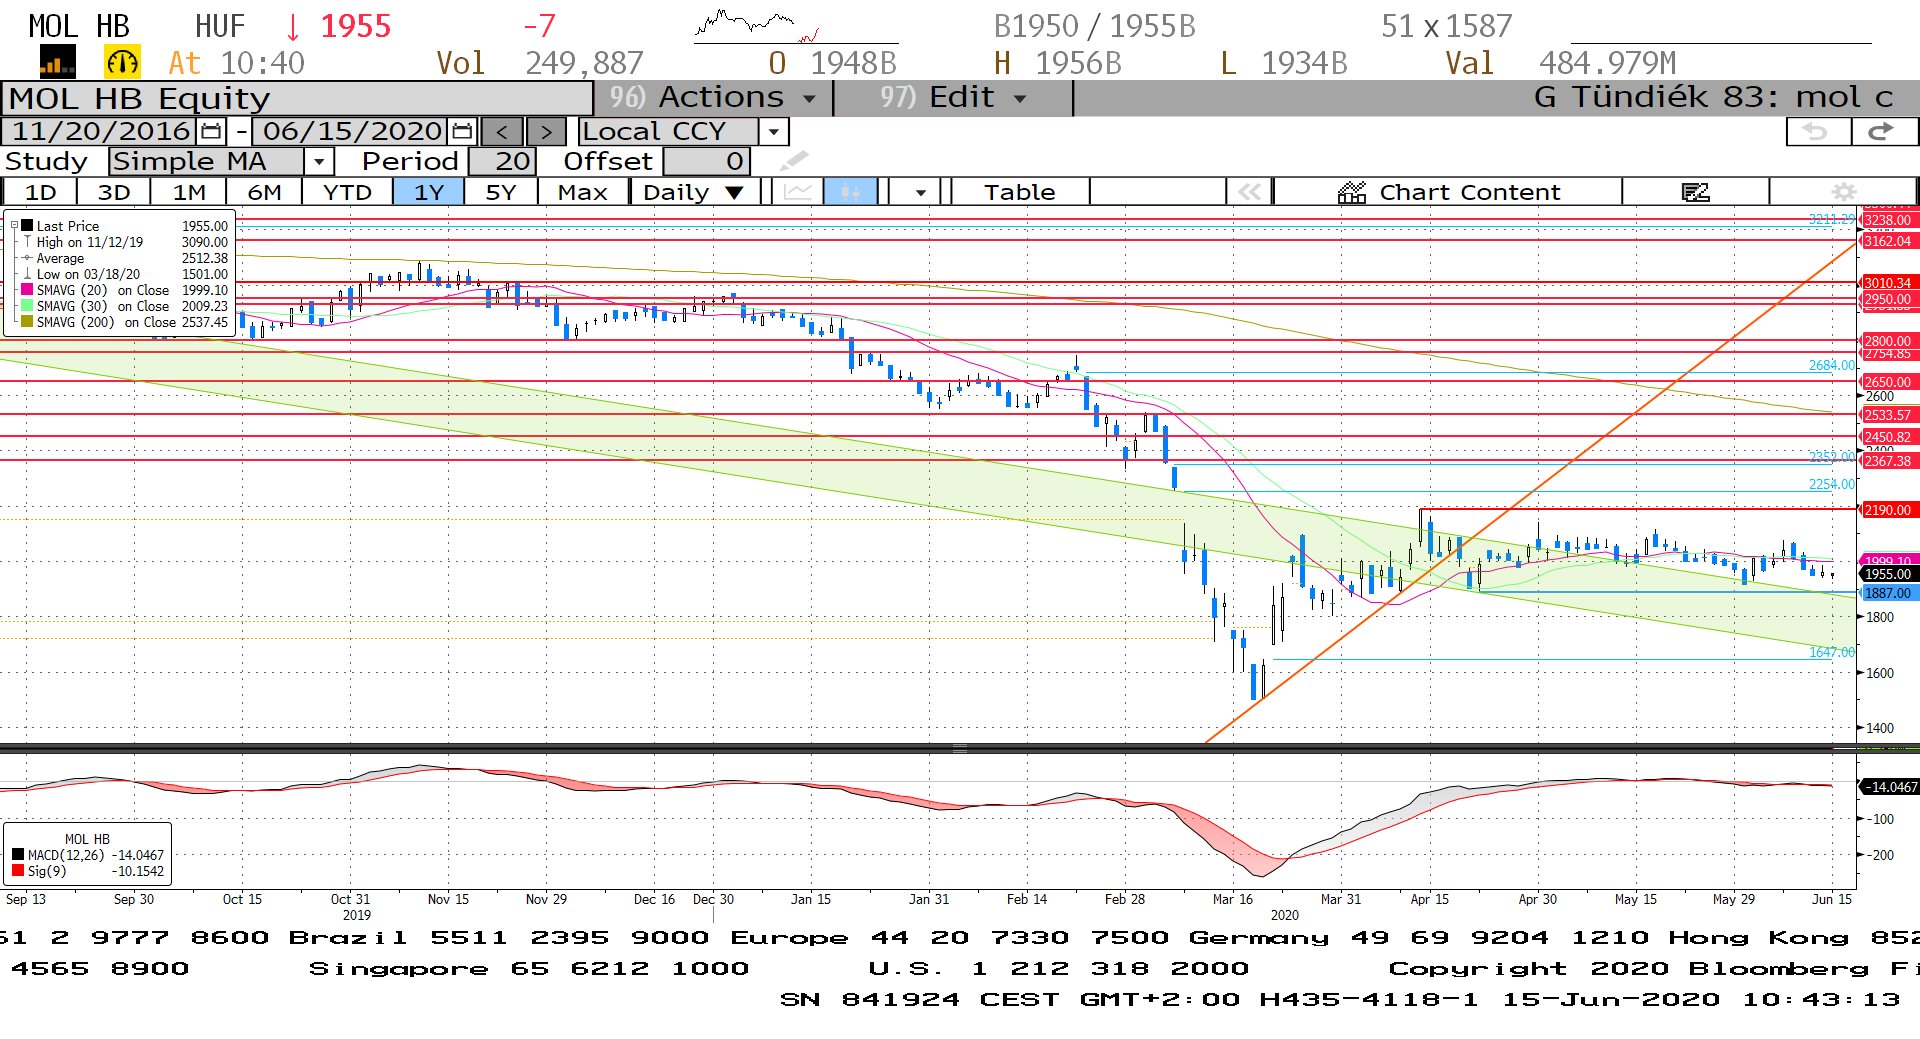Click the Table button

coord(1019,192)
